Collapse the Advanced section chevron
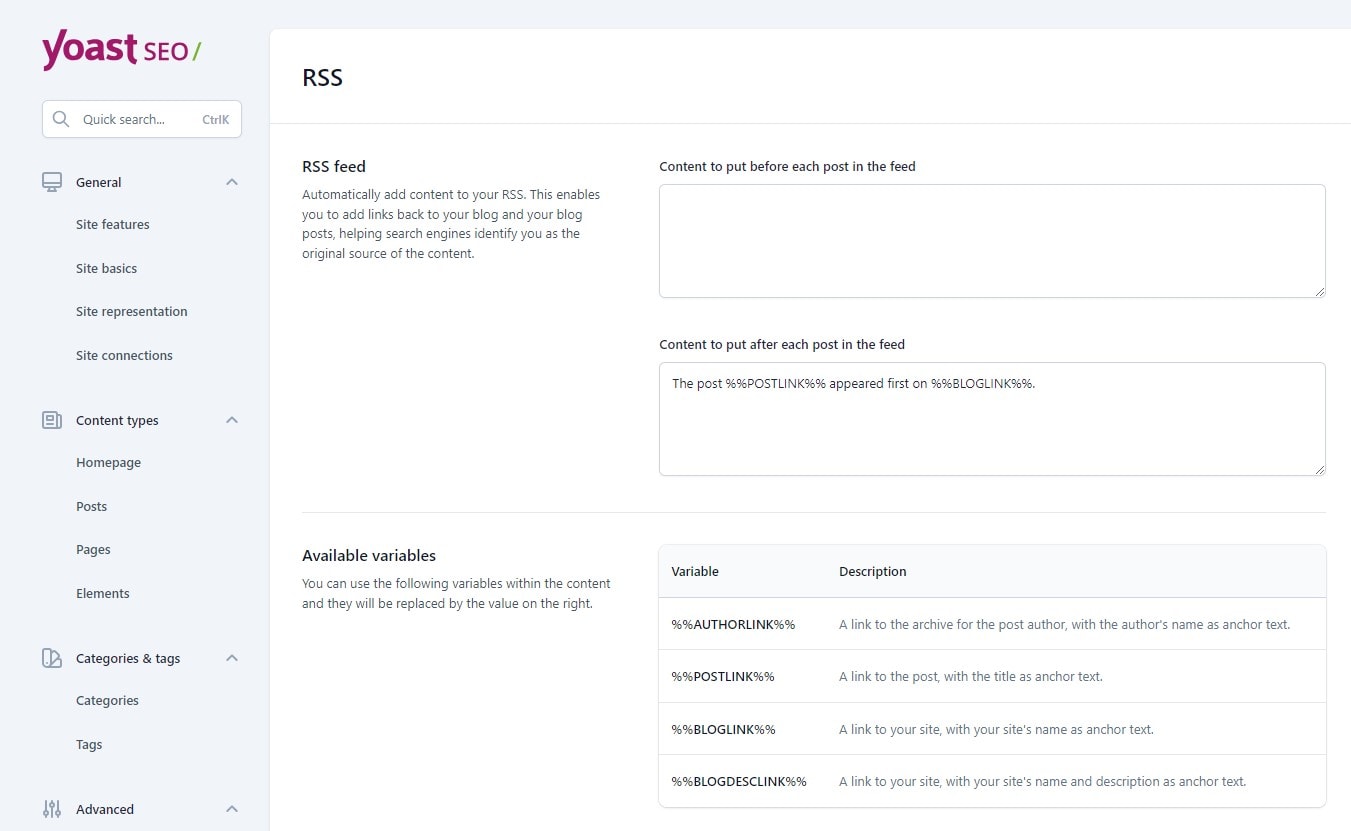The height and width of the screenshot is (831, 1351). click(x=232, y=809)
